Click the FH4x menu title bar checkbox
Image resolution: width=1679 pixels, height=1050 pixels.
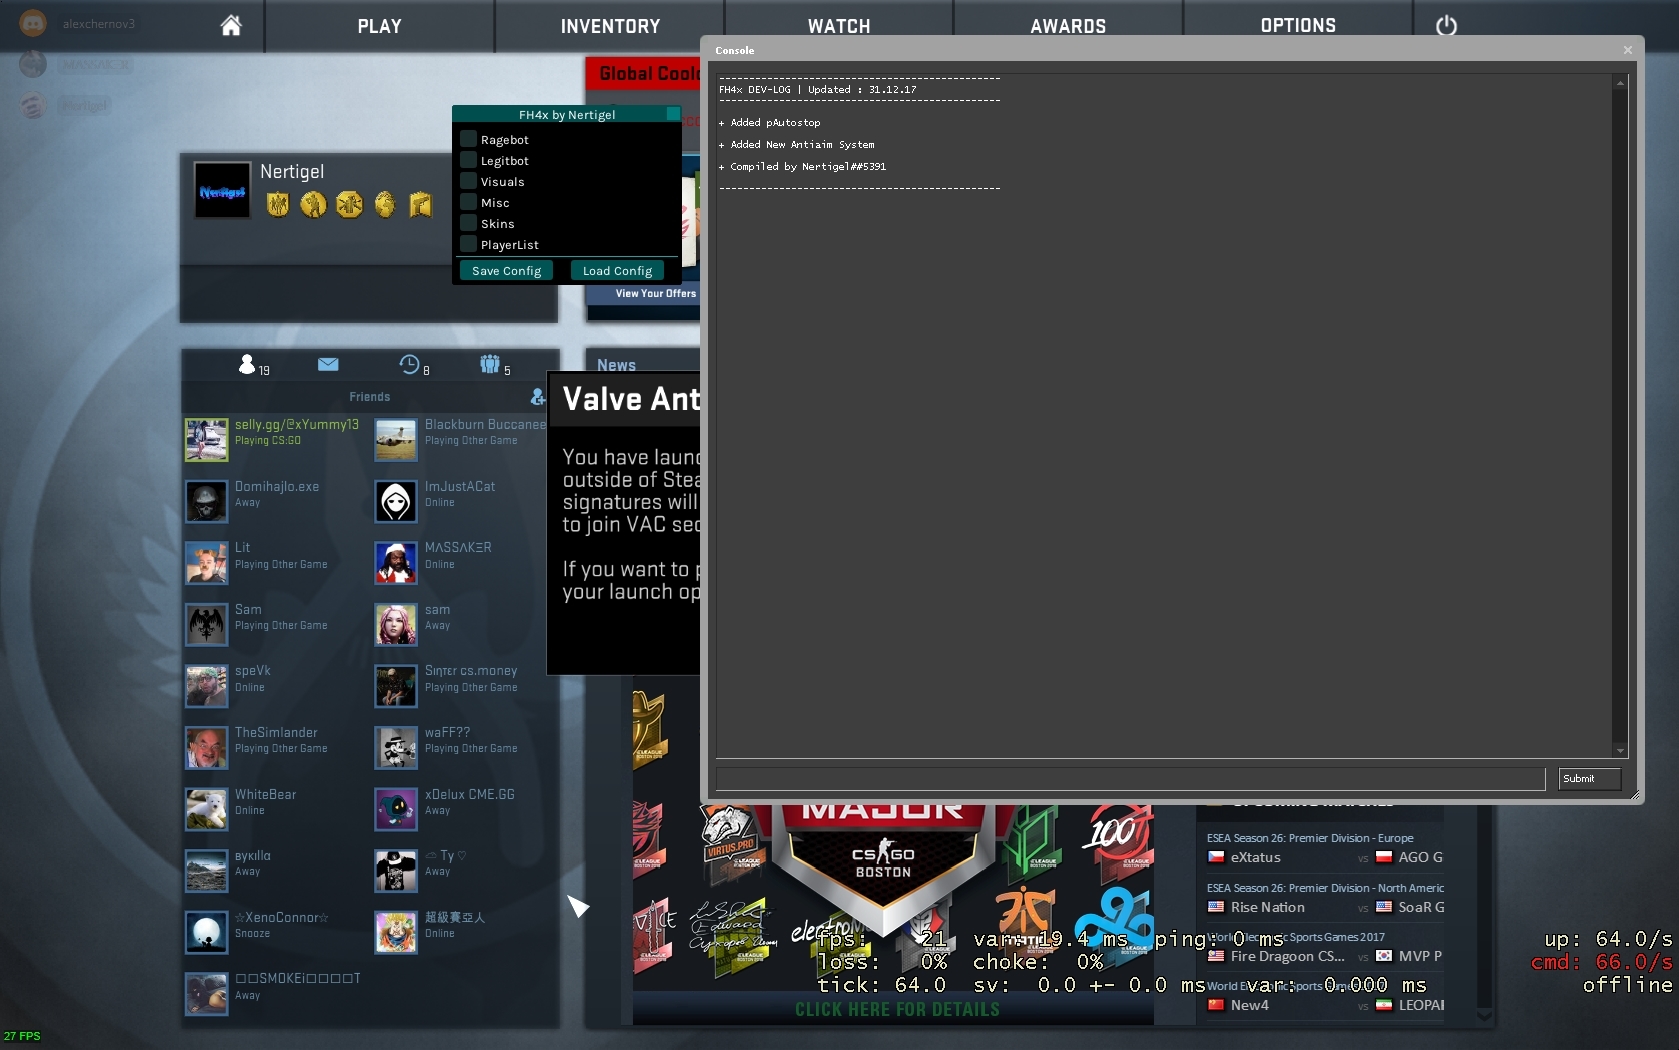[x=673, y=114]
